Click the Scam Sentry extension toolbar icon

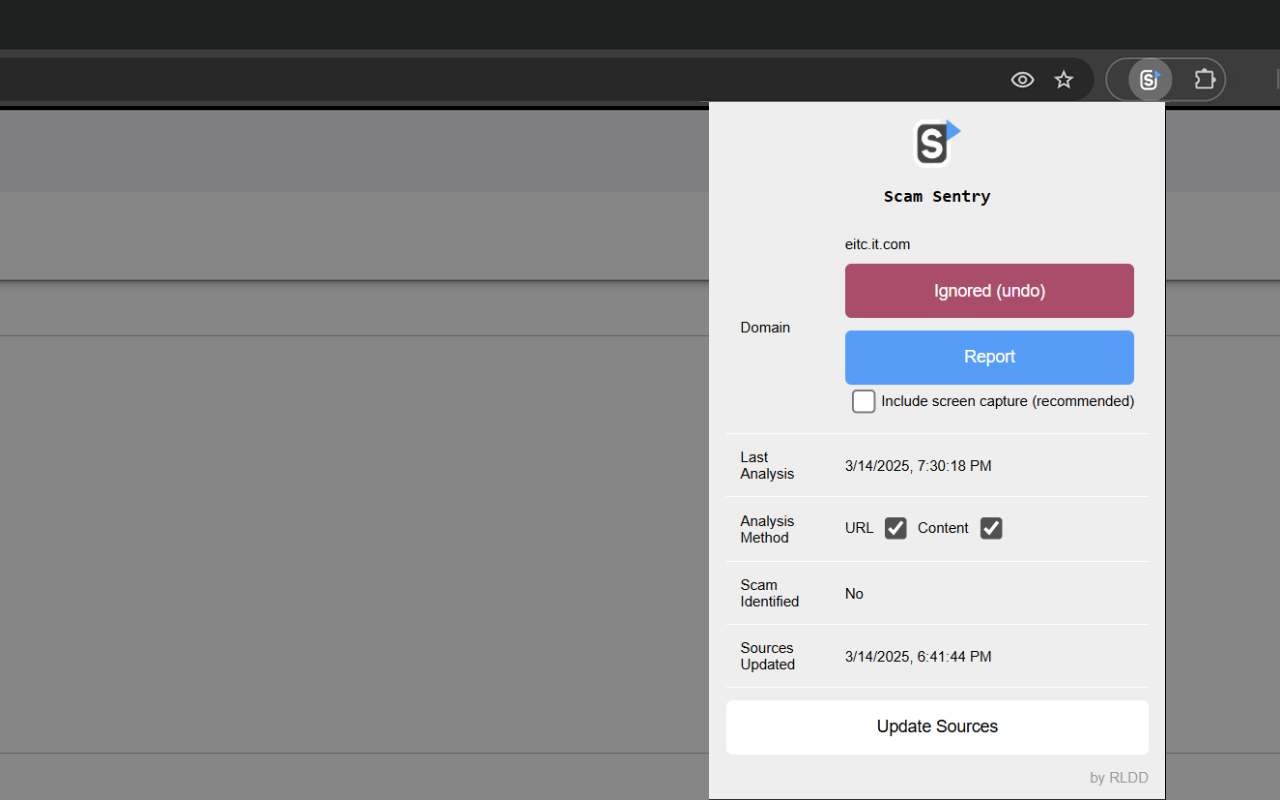(x=1150, y=80)
